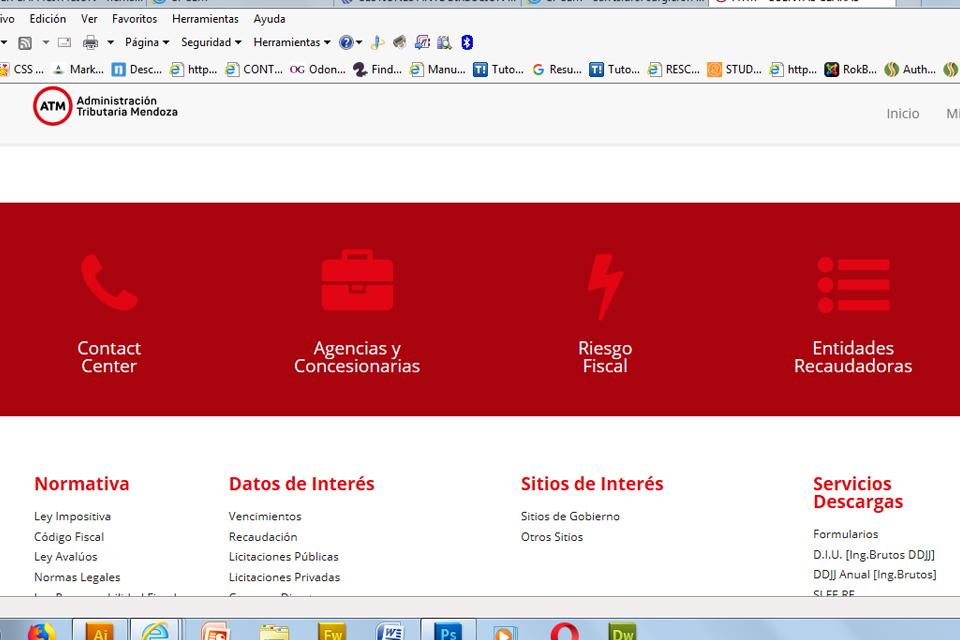Open the print options dropdown arrow
Viewport: 960px width, 640px height.
[111, 42]
